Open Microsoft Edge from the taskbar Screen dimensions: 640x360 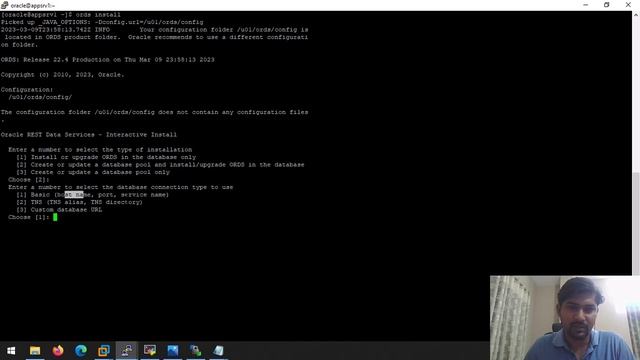click(81, 351)
